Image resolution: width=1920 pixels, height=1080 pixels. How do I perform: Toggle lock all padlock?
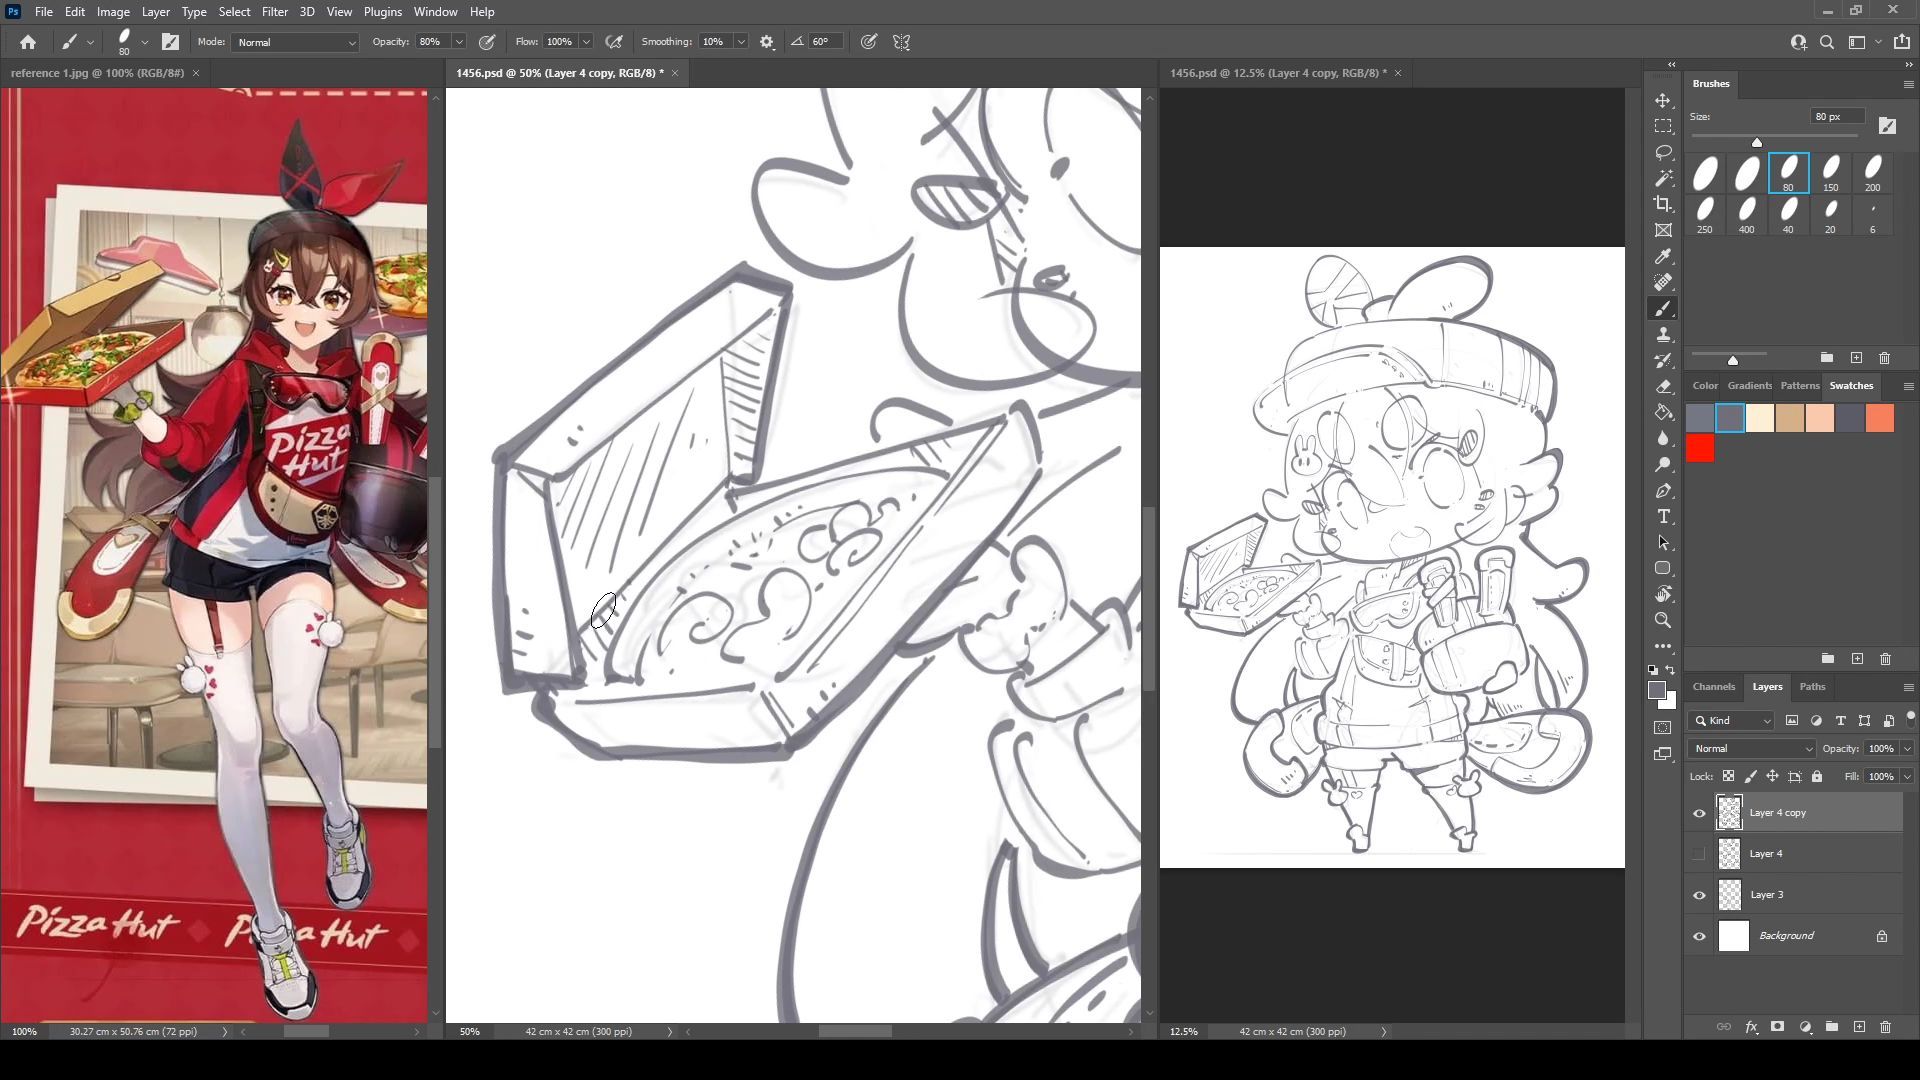(x=1817, y=776)
